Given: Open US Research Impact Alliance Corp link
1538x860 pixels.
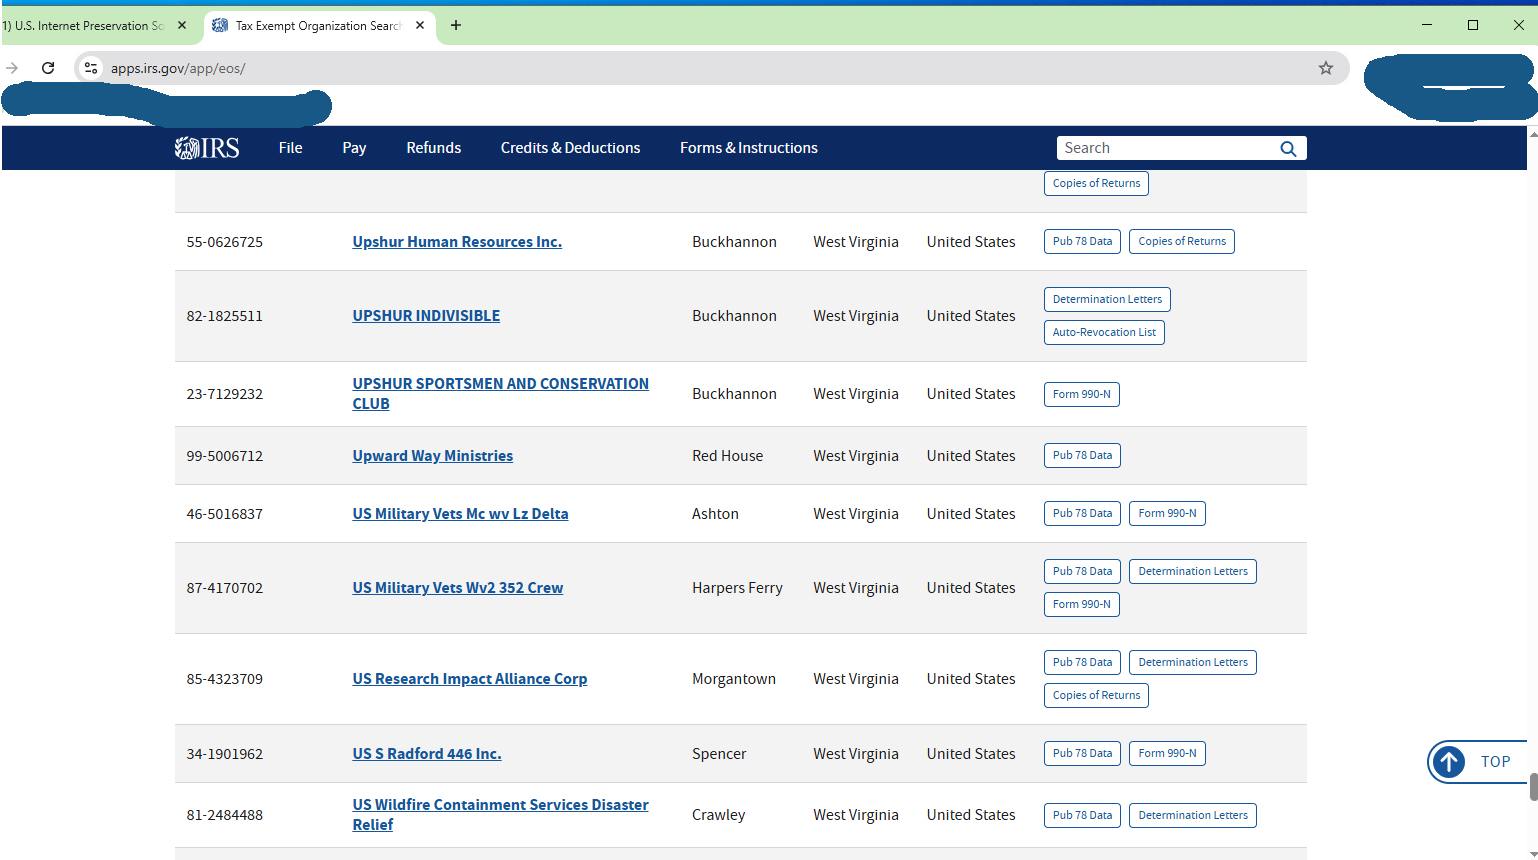Looking at the screenshot, I should (x=470, y=679).
